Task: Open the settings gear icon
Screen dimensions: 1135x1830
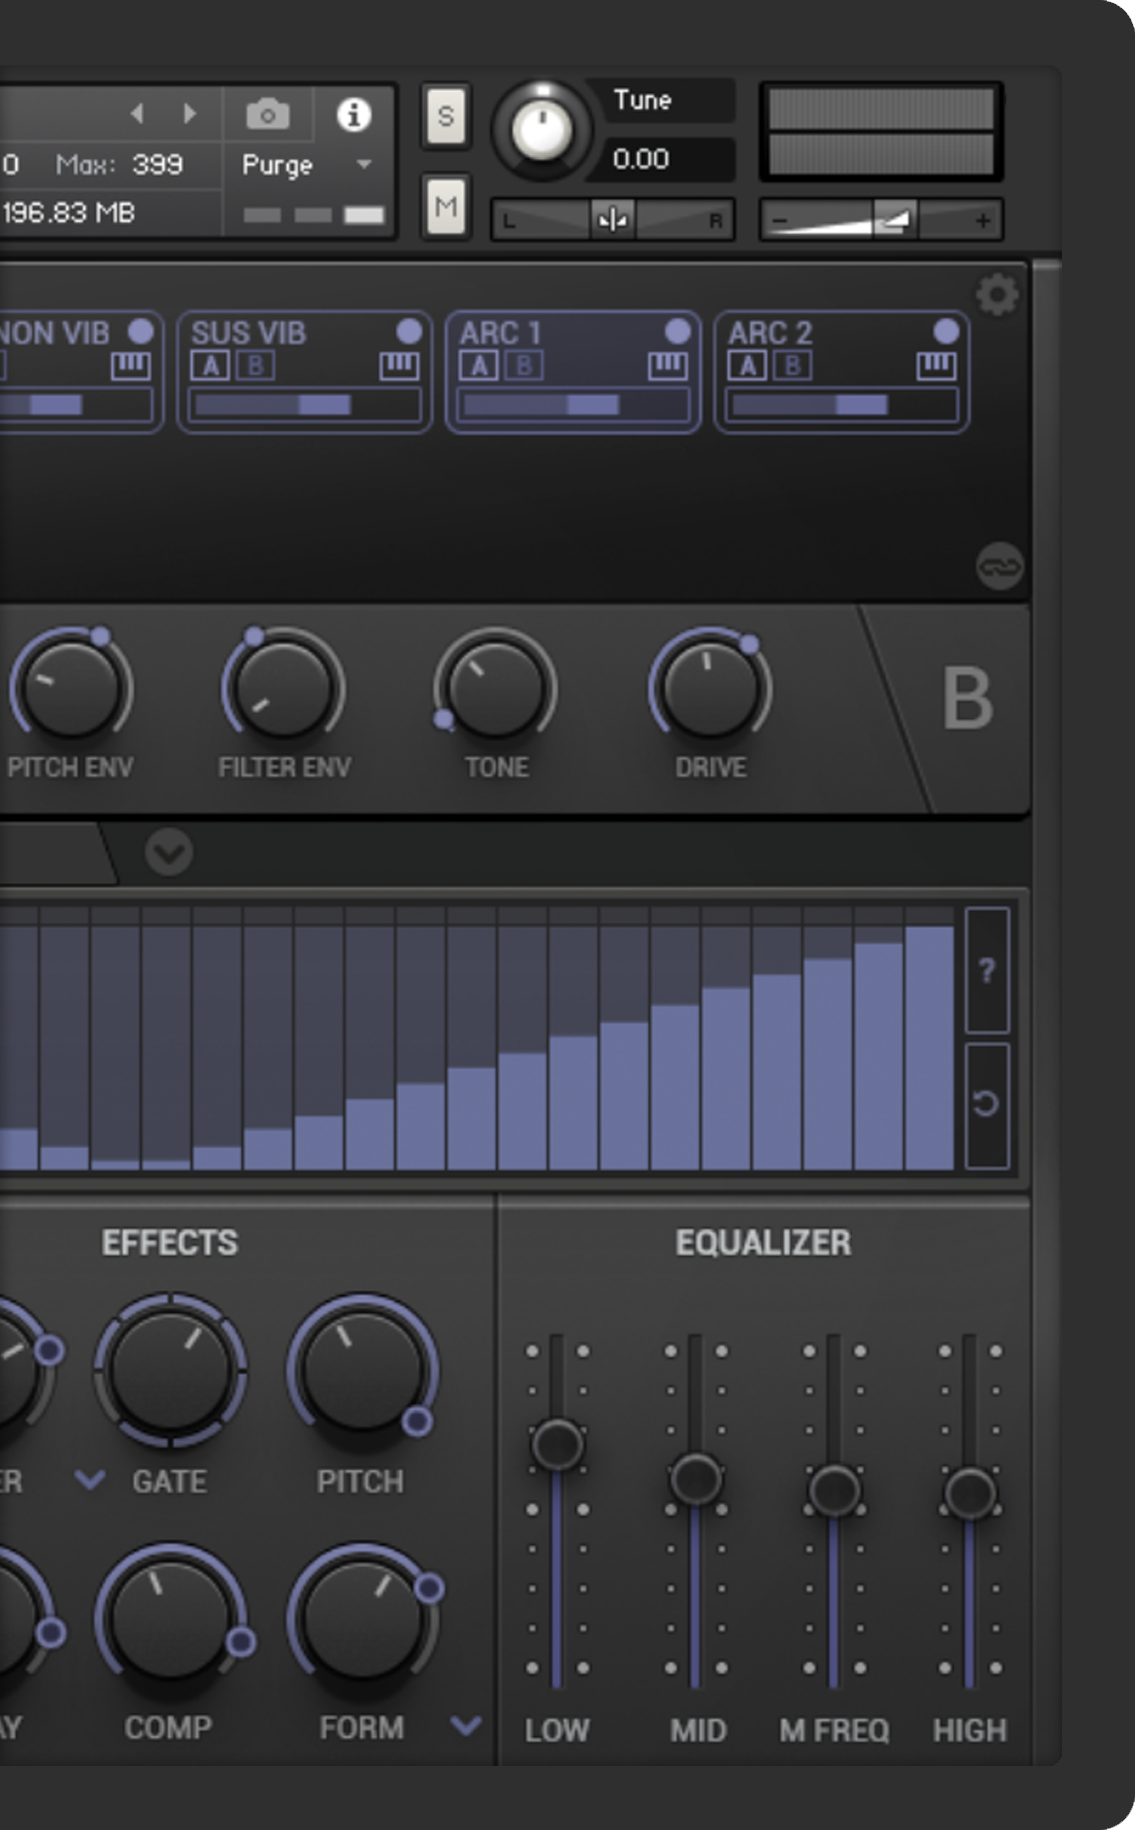Action: pyautogui.click(x=997, y=296)
